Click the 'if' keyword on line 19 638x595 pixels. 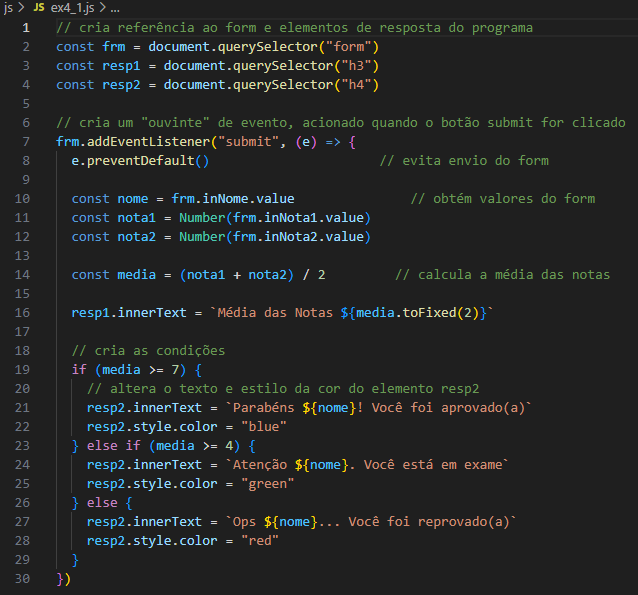tap(79, 370)
